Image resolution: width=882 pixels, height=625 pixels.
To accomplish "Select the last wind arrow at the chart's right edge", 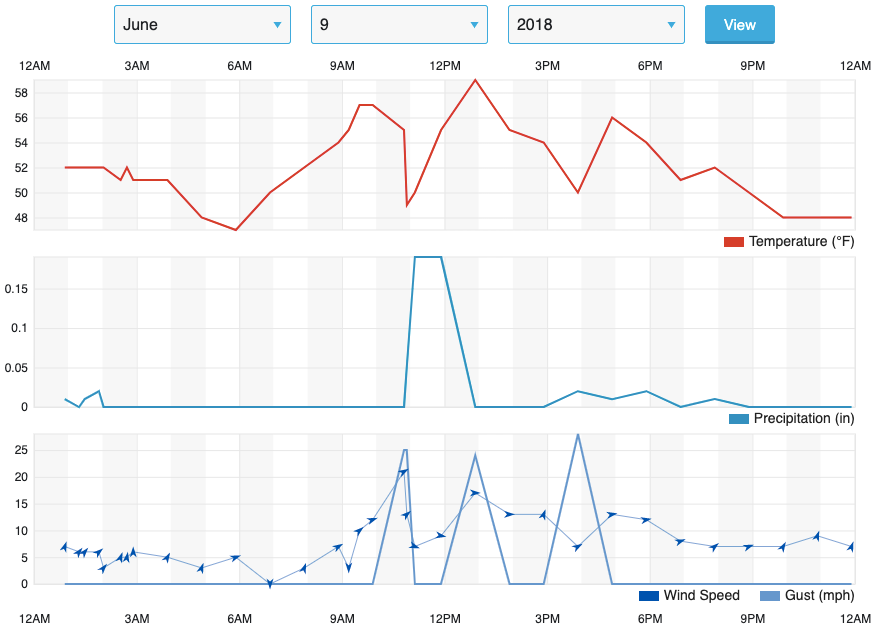I will click(851, 547).
